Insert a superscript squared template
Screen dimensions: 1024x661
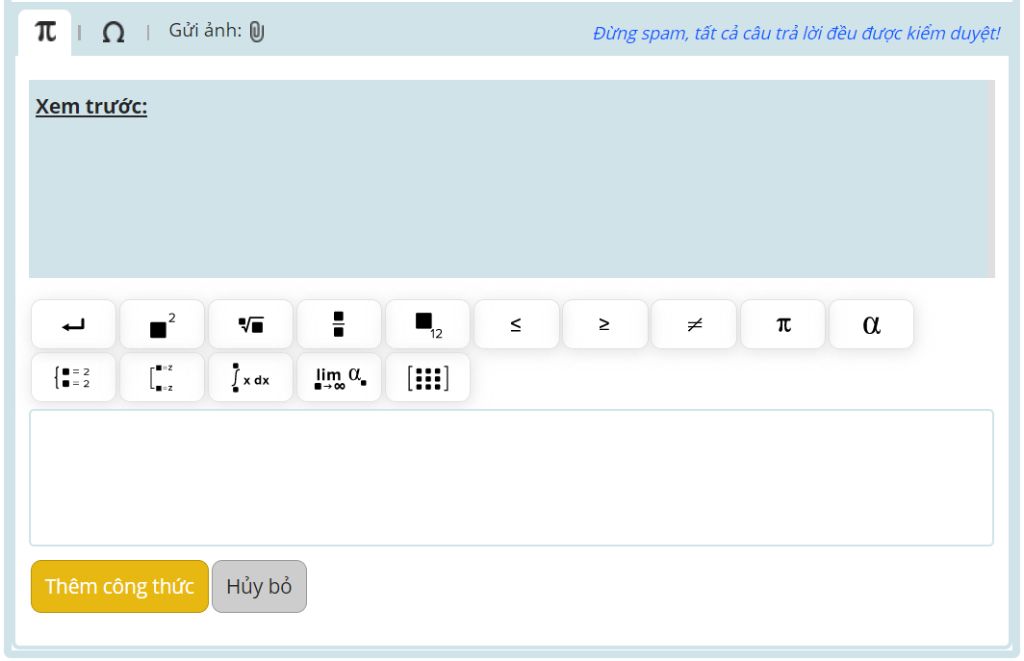[x=162, y=324]
